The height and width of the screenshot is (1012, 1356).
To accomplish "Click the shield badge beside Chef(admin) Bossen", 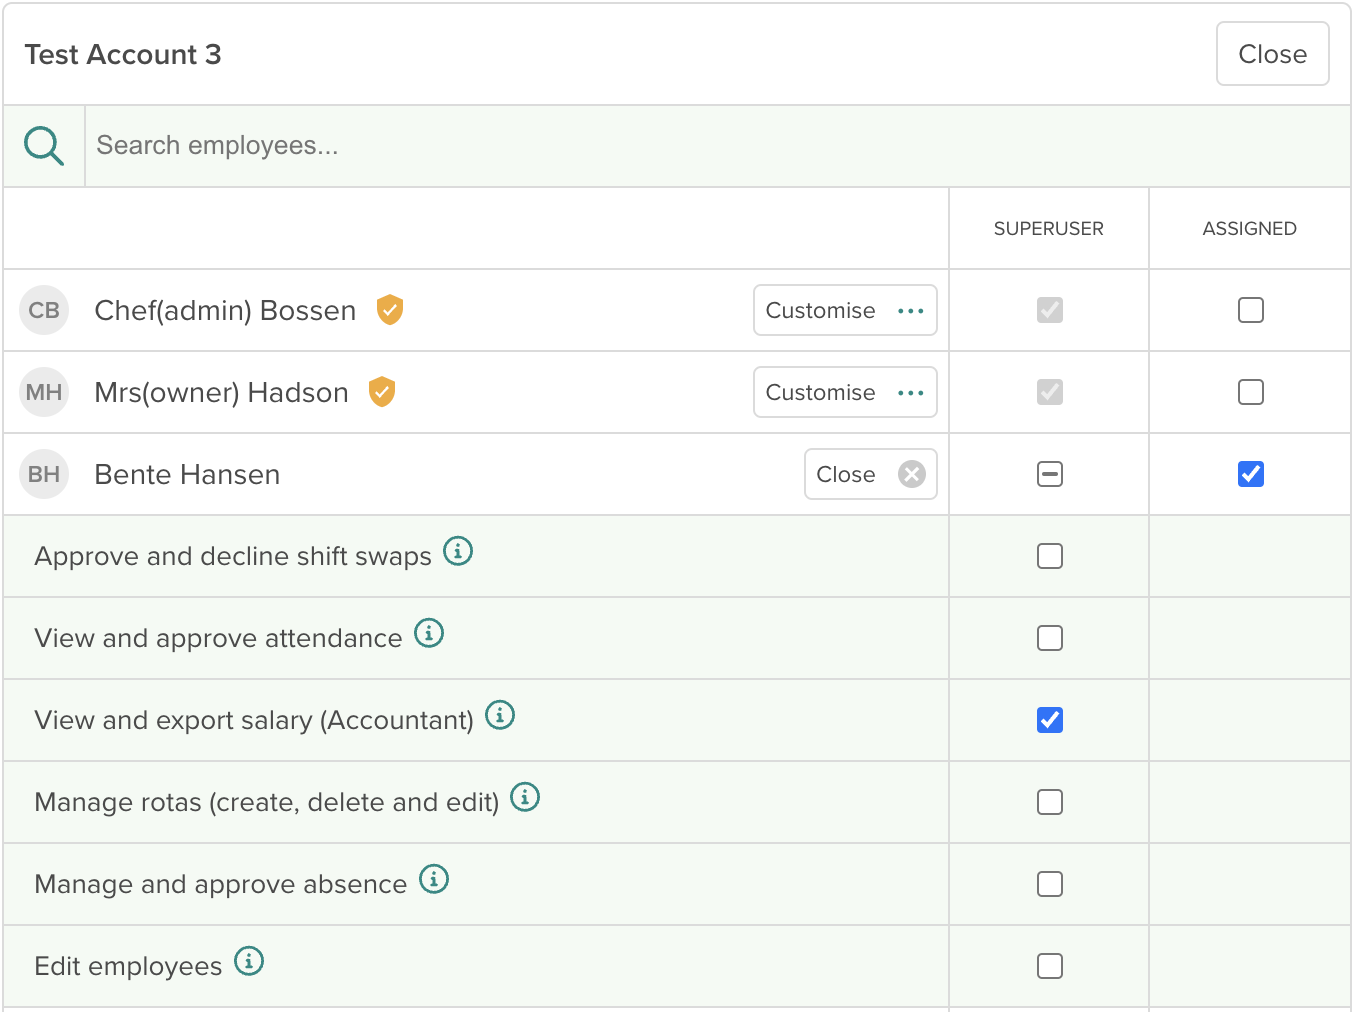I will (390, 310).
